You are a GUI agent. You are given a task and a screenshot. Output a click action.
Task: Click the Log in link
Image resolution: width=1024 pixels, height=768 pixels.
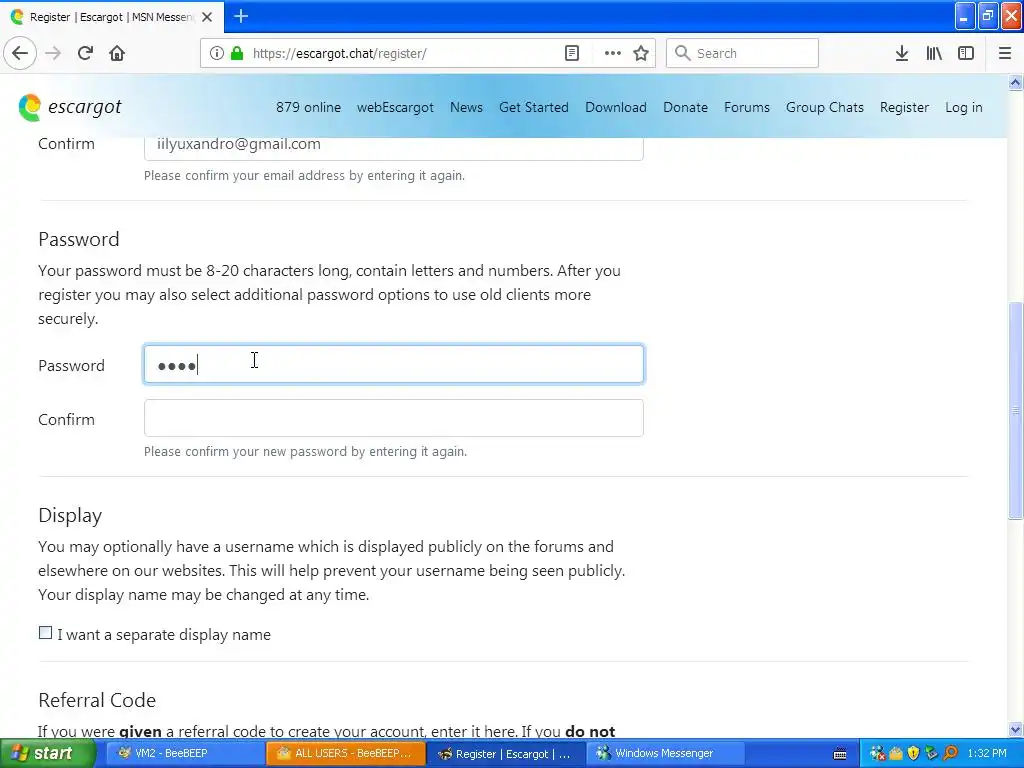(x=963, y=107)
